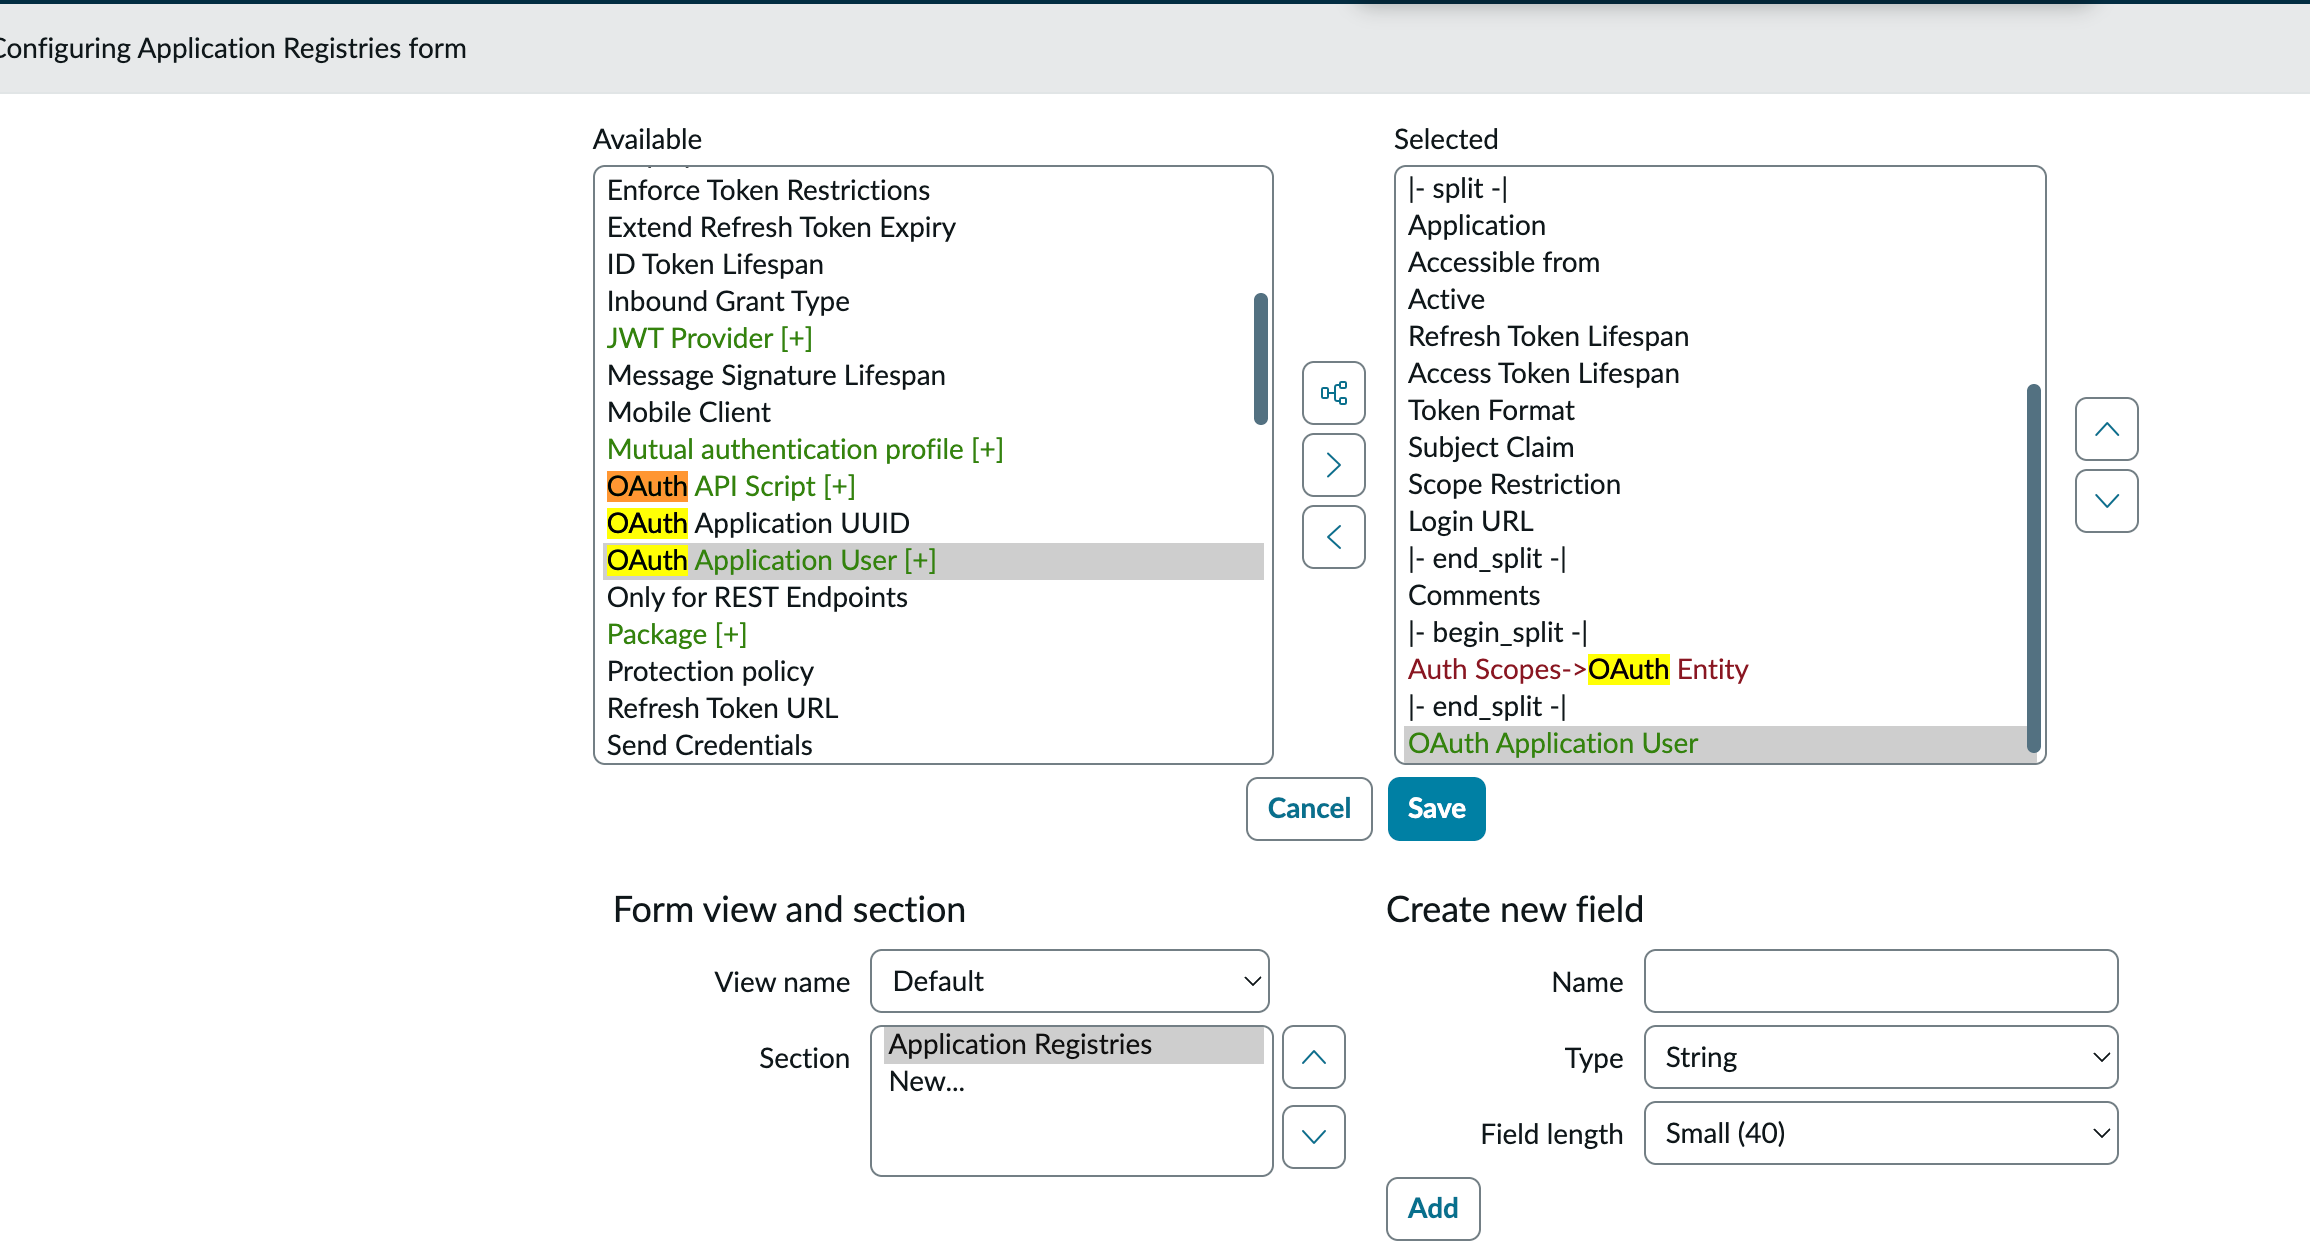The height and width of the screenshot is (1258, 2310).
Task: Click the Name input field
Action: [1880, 981]
